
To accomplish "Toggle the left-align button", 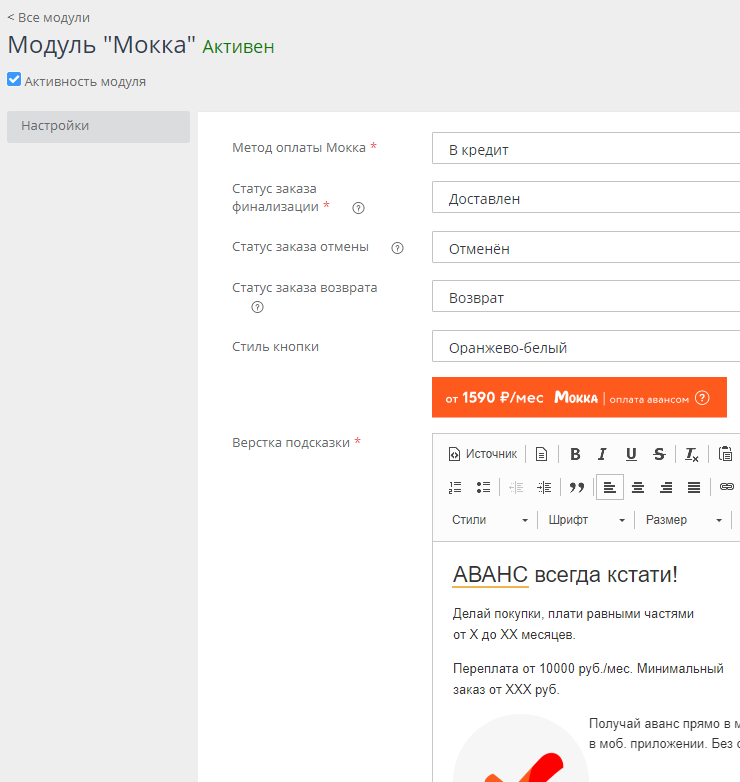I will coord(609,487).
